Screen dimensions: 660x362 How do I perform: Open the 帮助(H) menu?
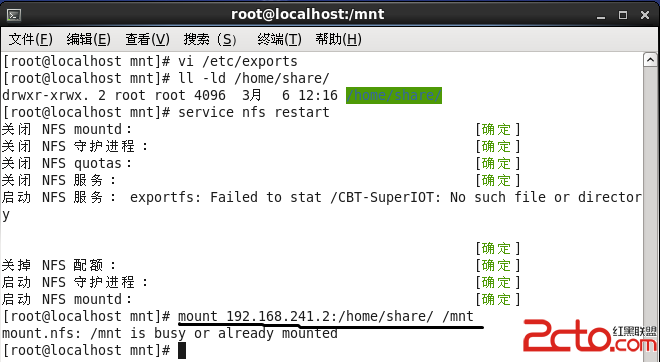pos(338,40)
